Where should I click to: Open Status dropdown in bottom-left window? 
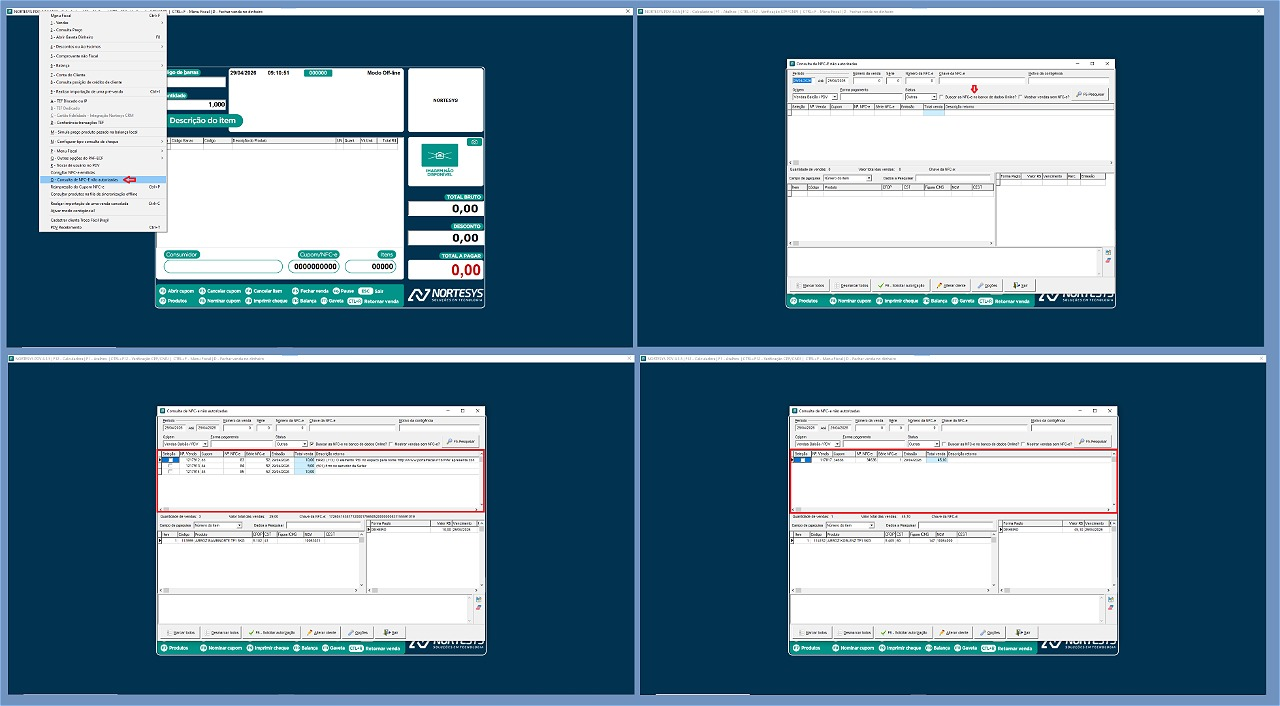305,443
